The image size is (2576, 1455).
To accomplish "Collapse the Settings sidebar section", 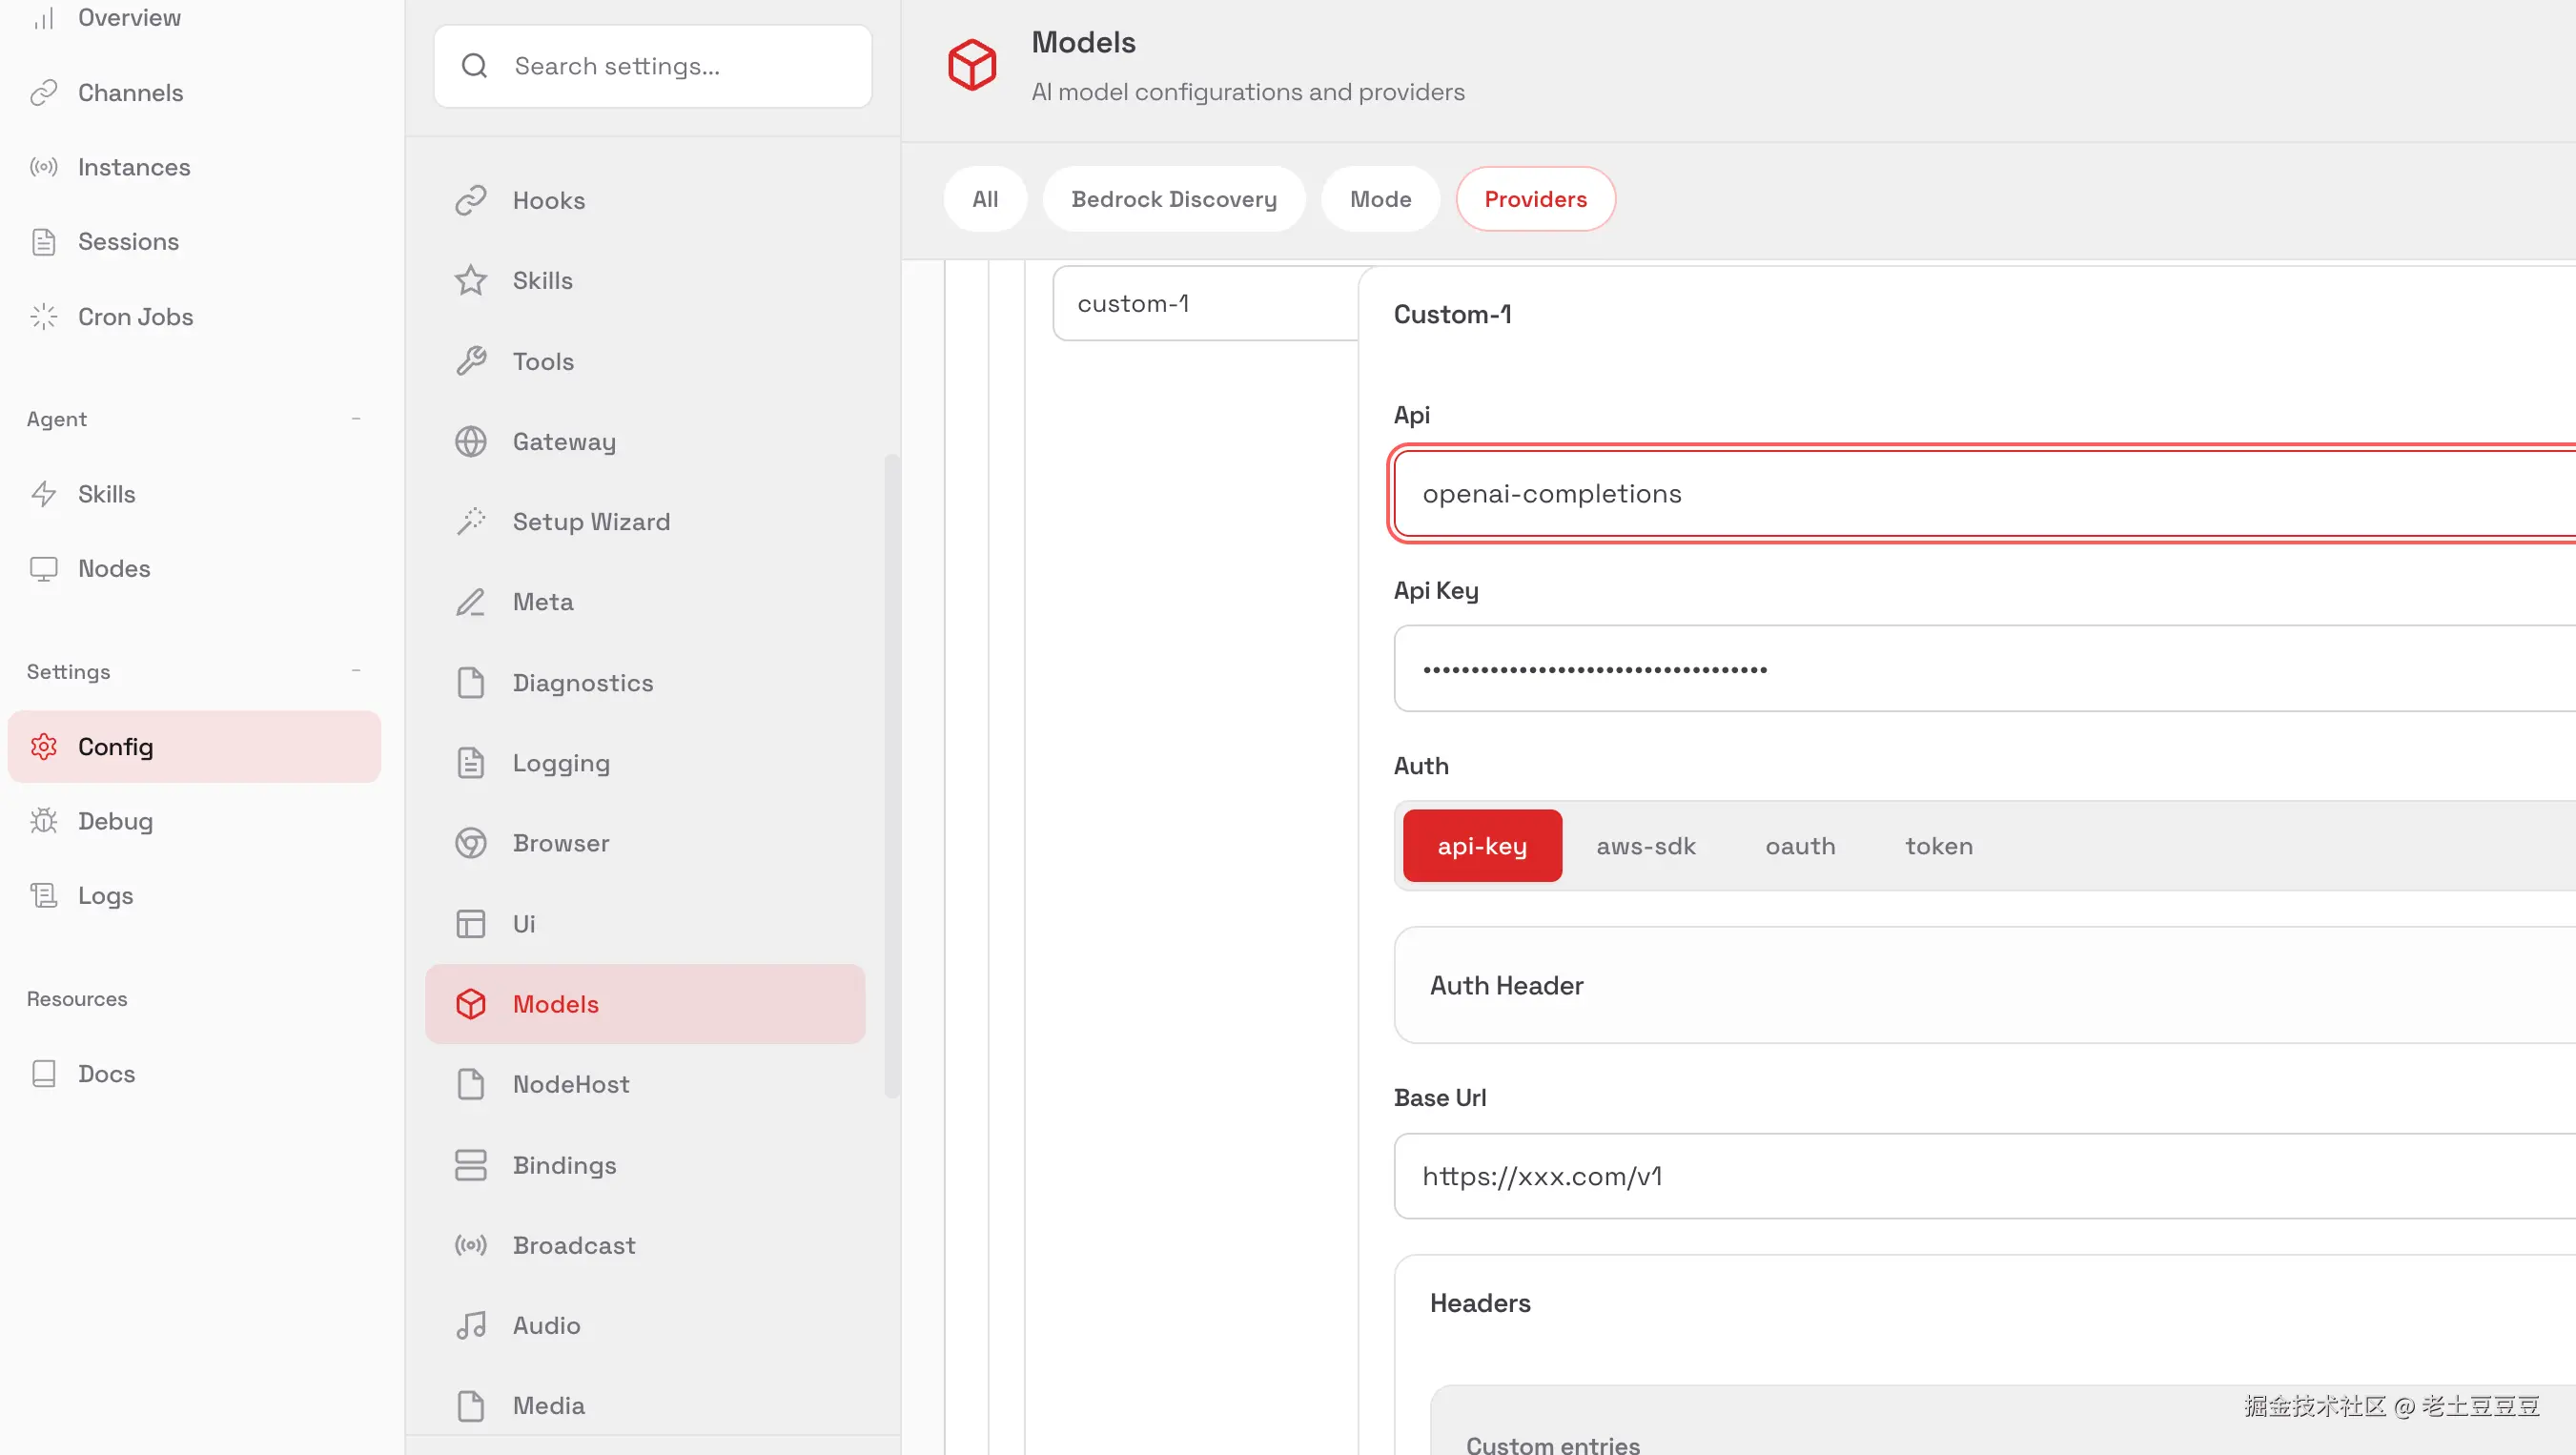I will coord(356,670).
